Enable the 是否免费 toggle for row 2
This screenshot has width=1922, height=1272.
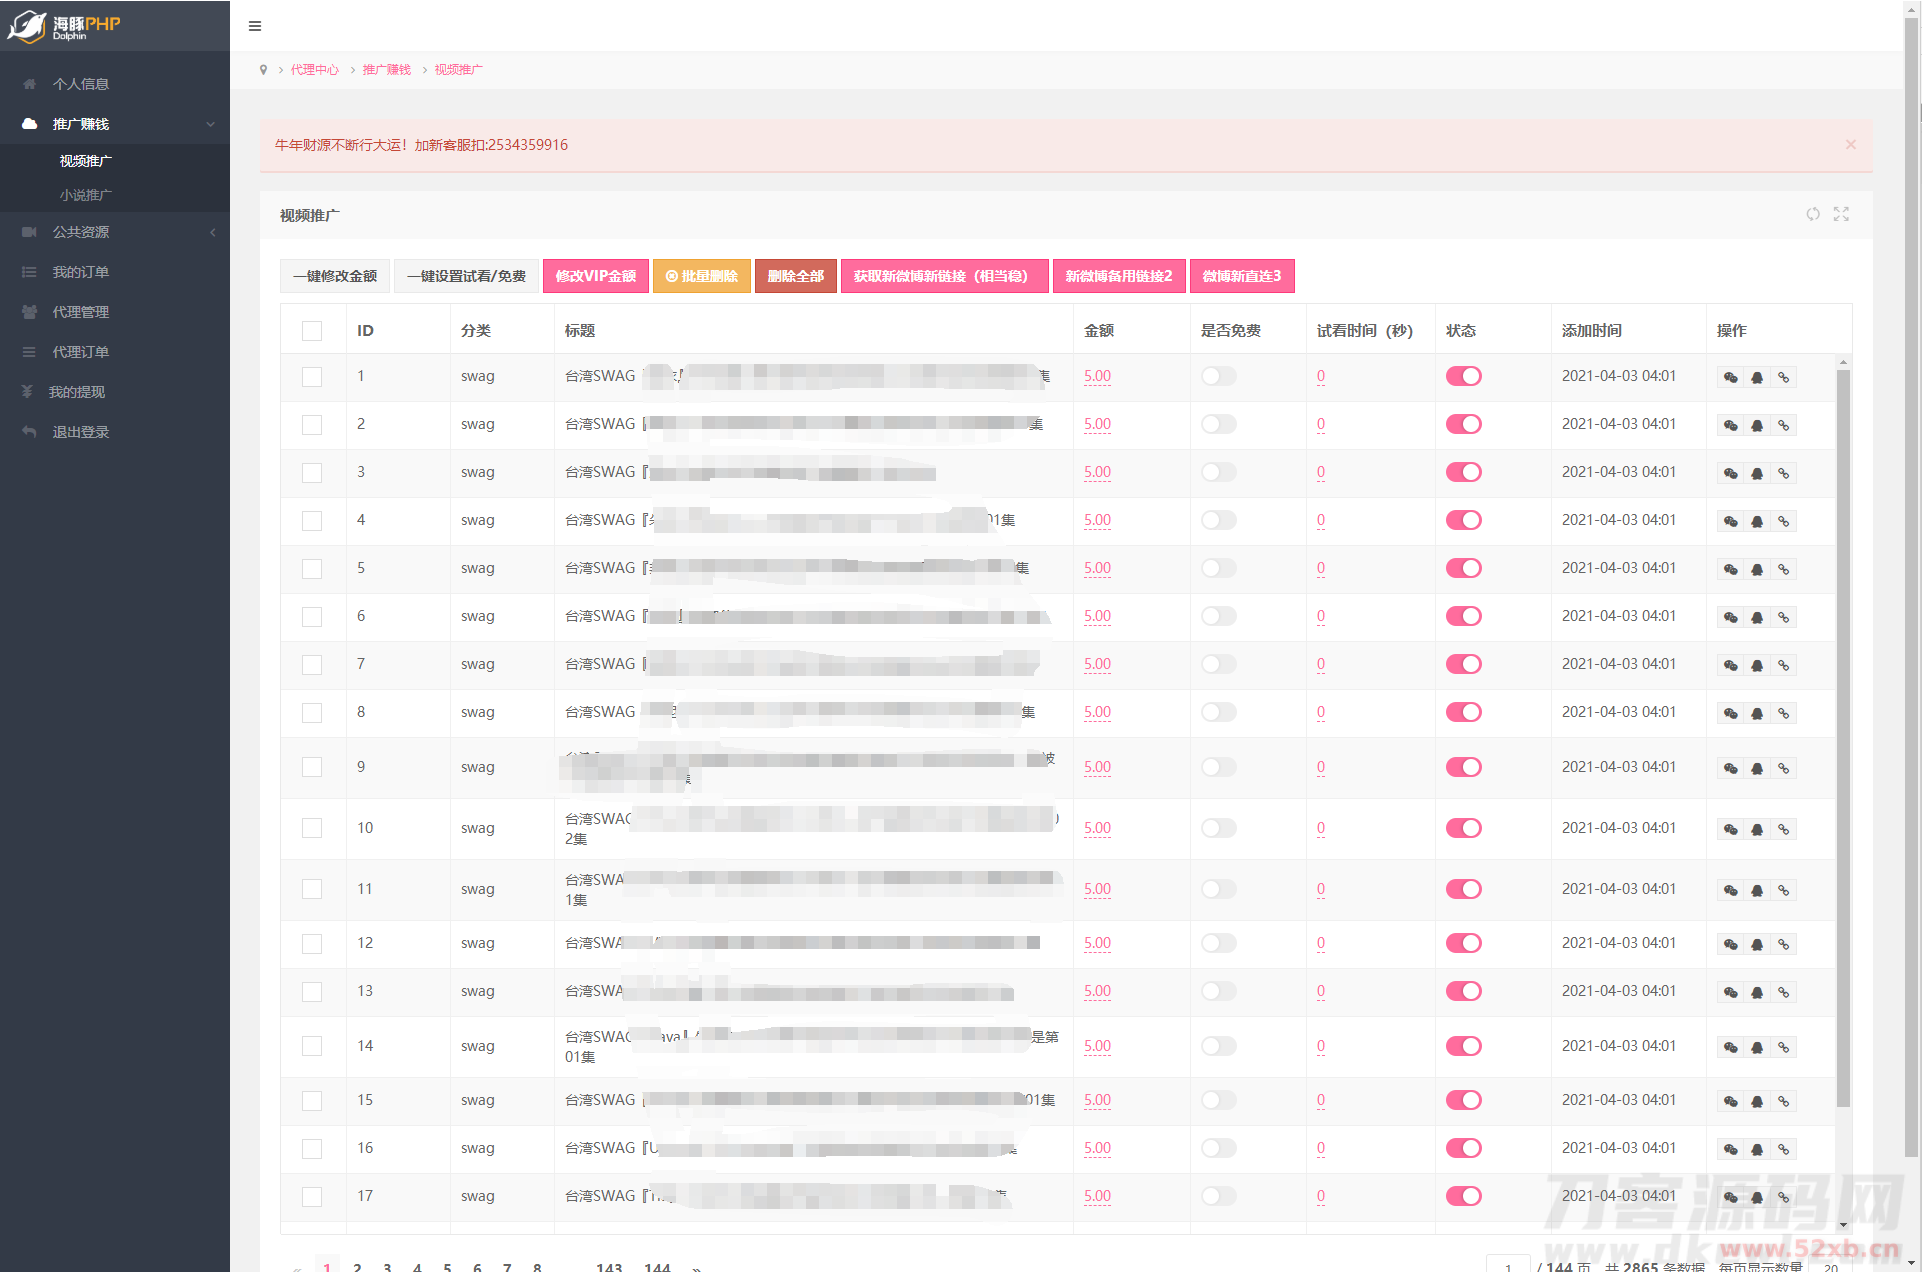point(1218,424)
